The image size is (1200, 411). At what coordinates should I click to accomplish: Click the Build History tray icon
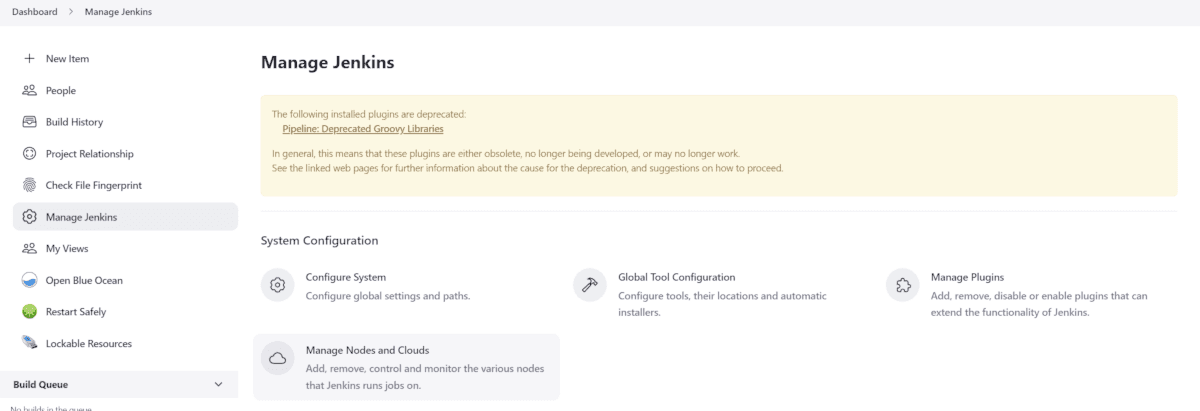pyautogui.click(x=29, y=122)
